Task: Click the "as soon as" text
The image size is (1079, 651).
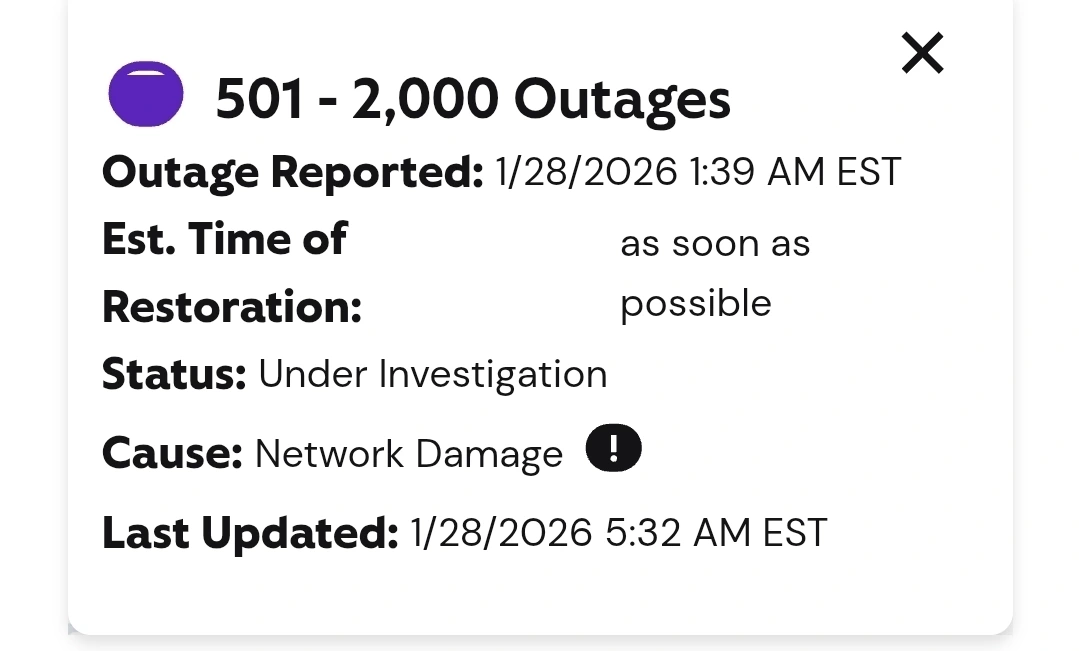Action: point(715,243)
